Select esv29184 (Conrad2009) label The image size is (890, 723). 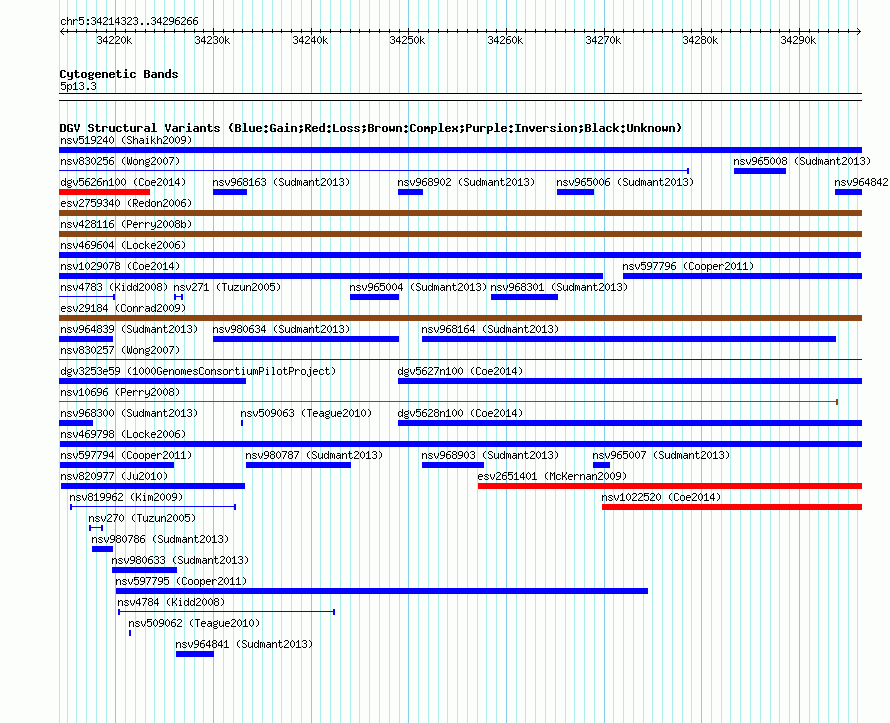pos(123,308)
